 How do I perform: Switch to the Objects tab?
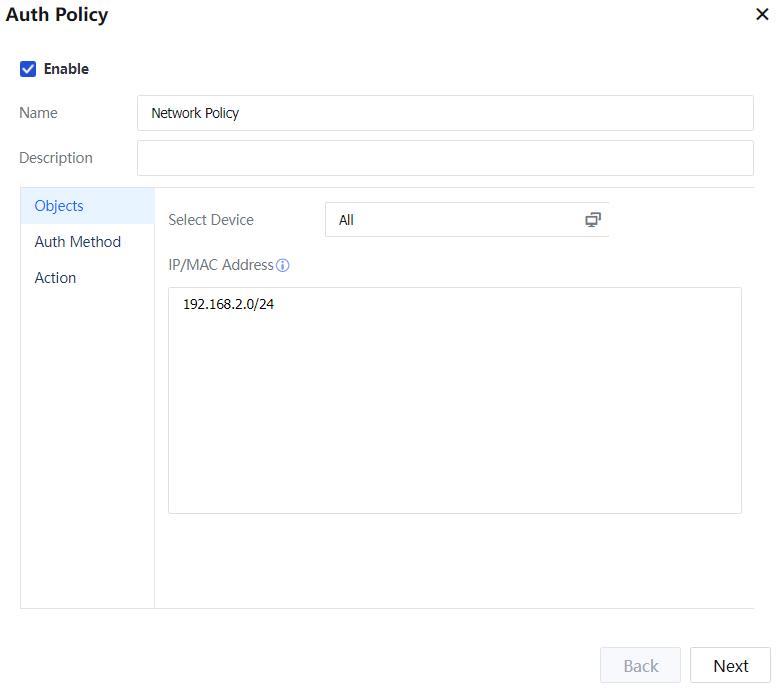click(59, 206)
